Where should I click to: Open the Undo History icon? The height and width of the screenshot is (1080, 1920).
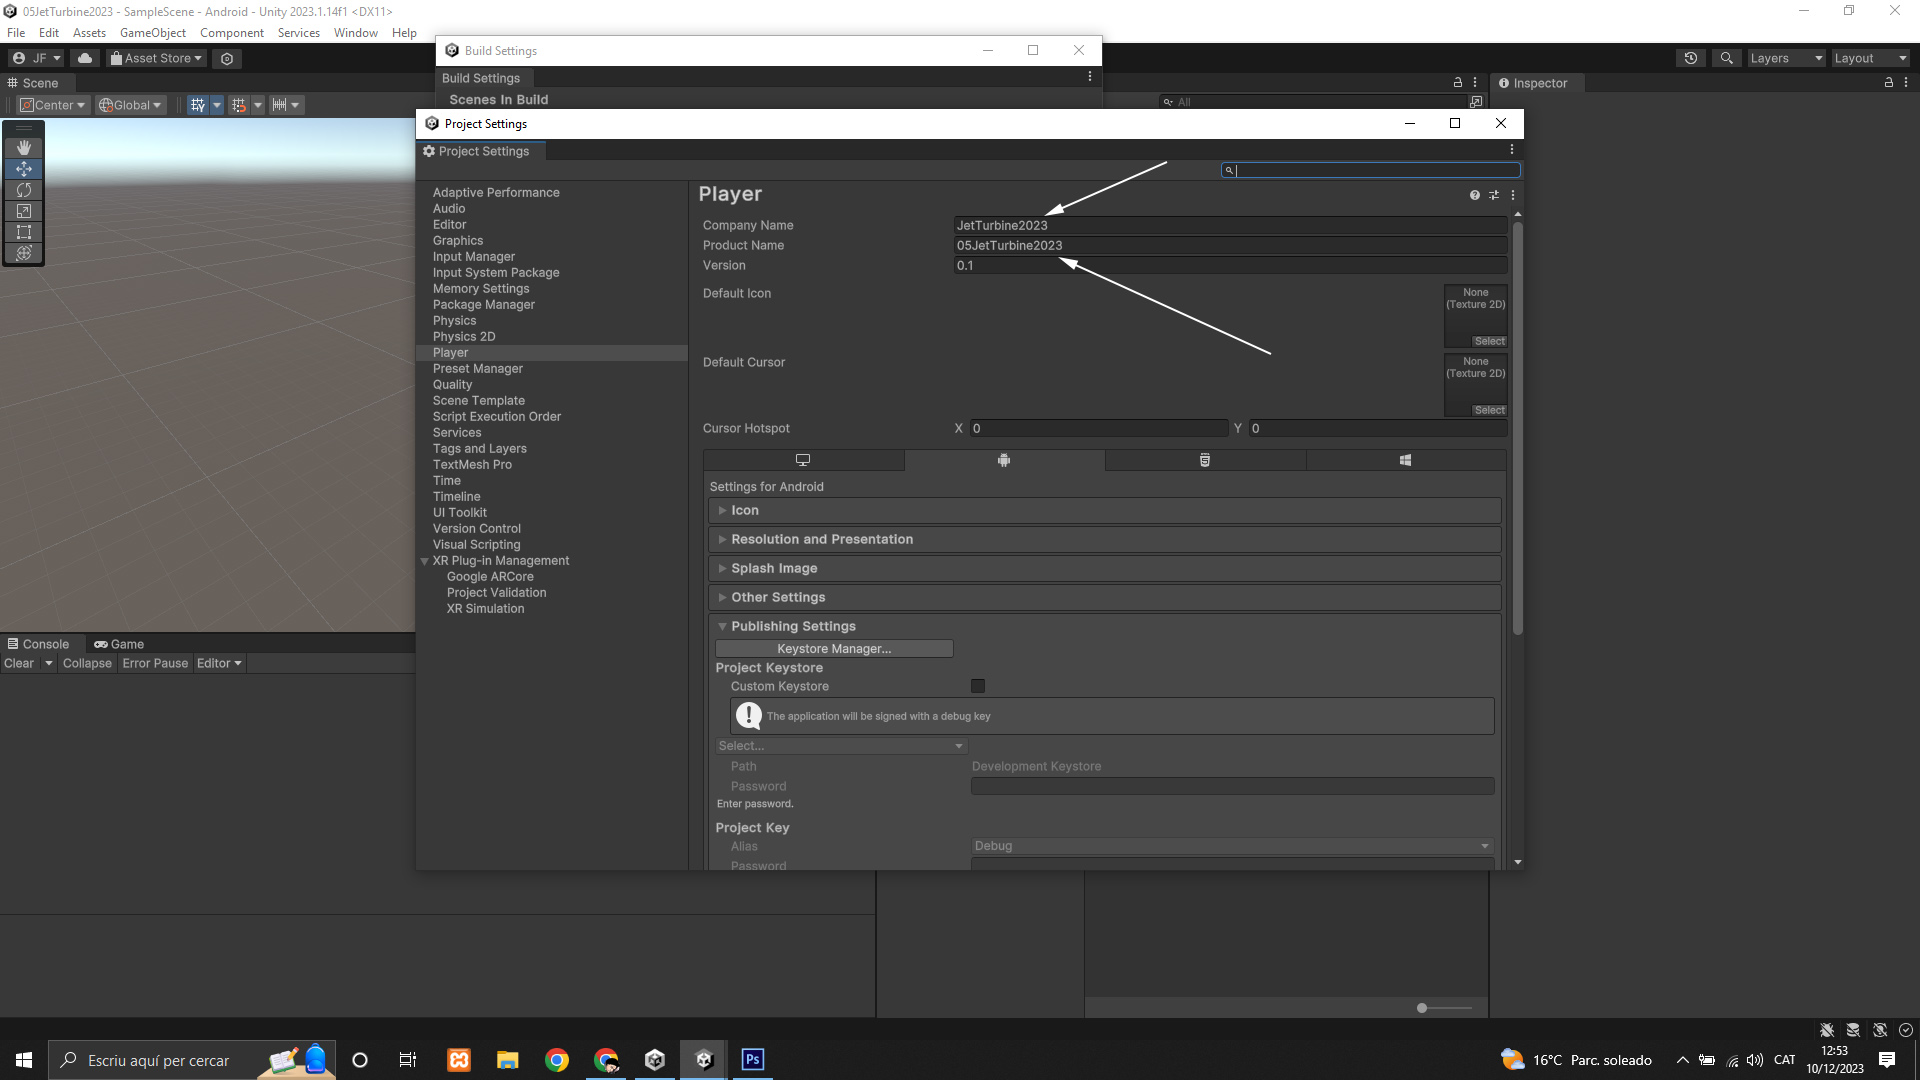tap(1690, 58)
